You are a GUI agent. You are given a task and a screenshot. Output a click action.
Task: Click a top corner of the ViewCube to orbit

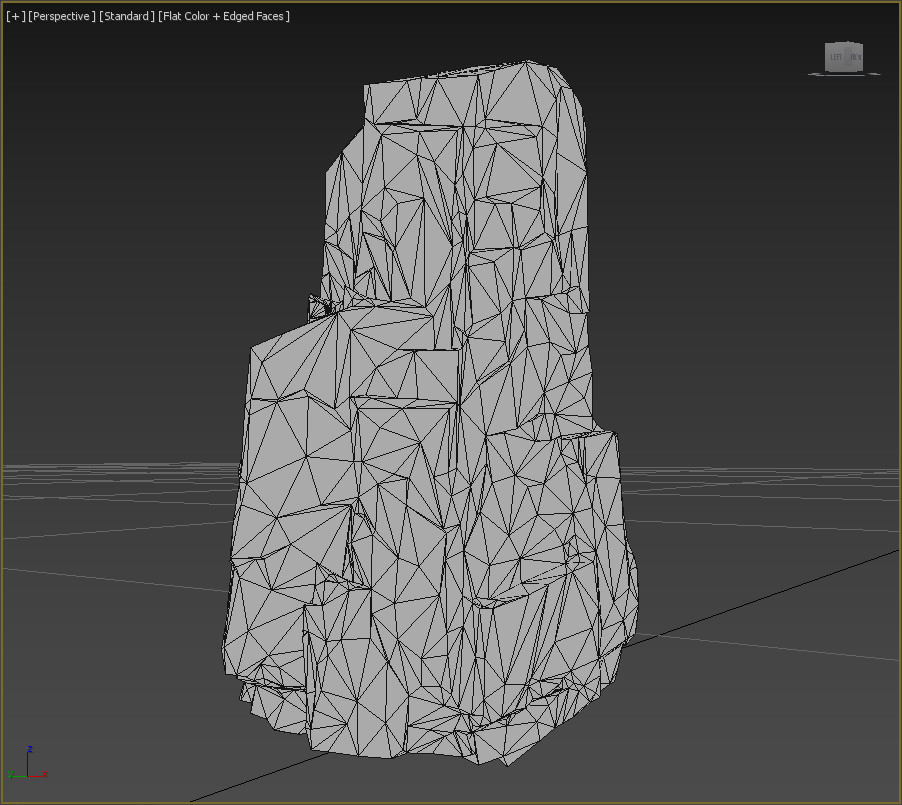tap(861, 43)
